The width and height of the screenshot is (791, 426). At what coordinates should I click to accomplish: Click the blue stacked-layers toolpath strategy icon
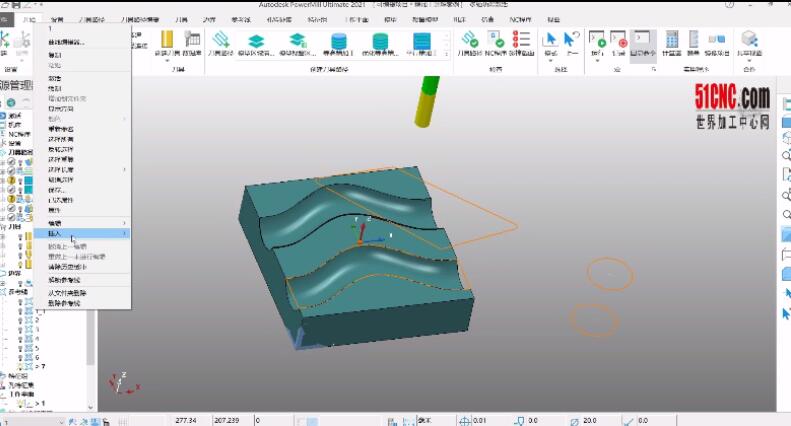pyautogui.click(x=256, y=41)
